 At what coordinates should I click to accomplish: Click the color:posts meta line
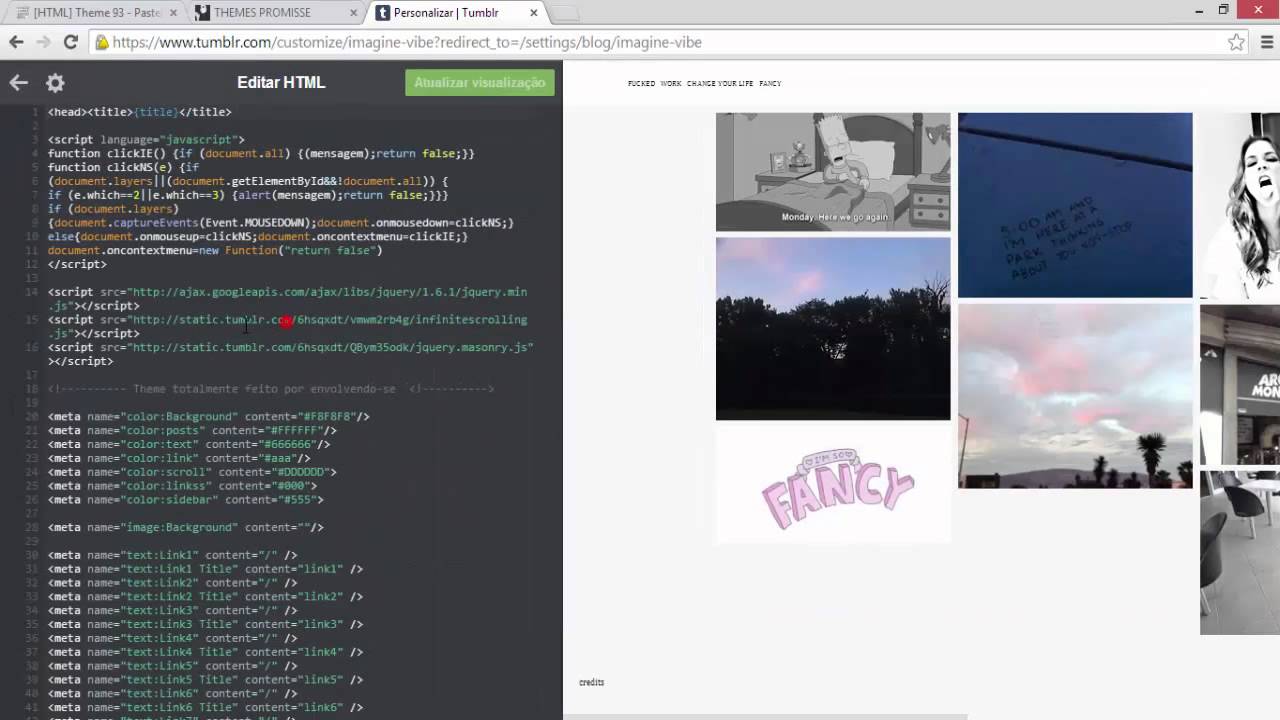pos(192,431)
